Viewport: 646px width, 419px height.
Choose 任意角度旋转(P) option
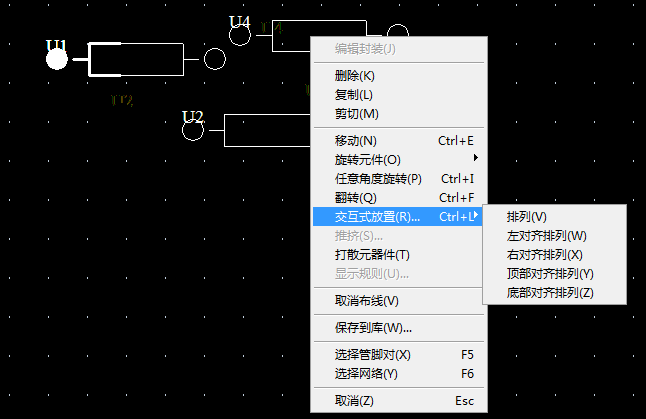(378, 179)
